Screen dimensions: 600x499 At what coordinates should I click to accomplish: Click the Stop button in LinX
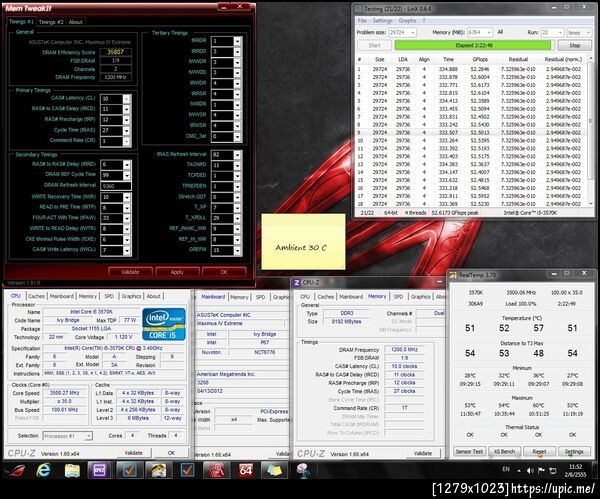[575, 46]
